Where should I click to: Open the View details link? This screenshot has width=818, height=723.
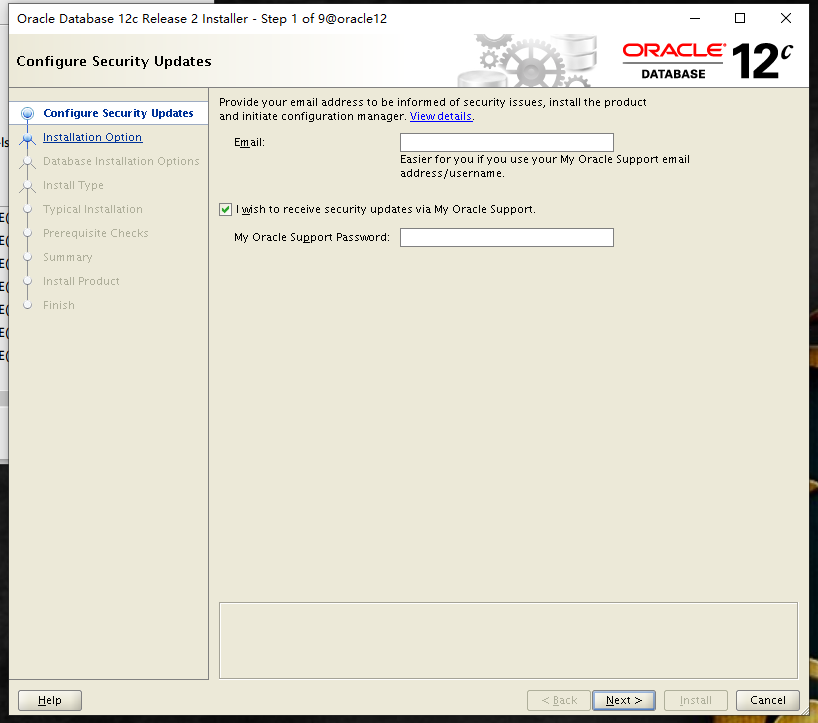tap(441, 116)
